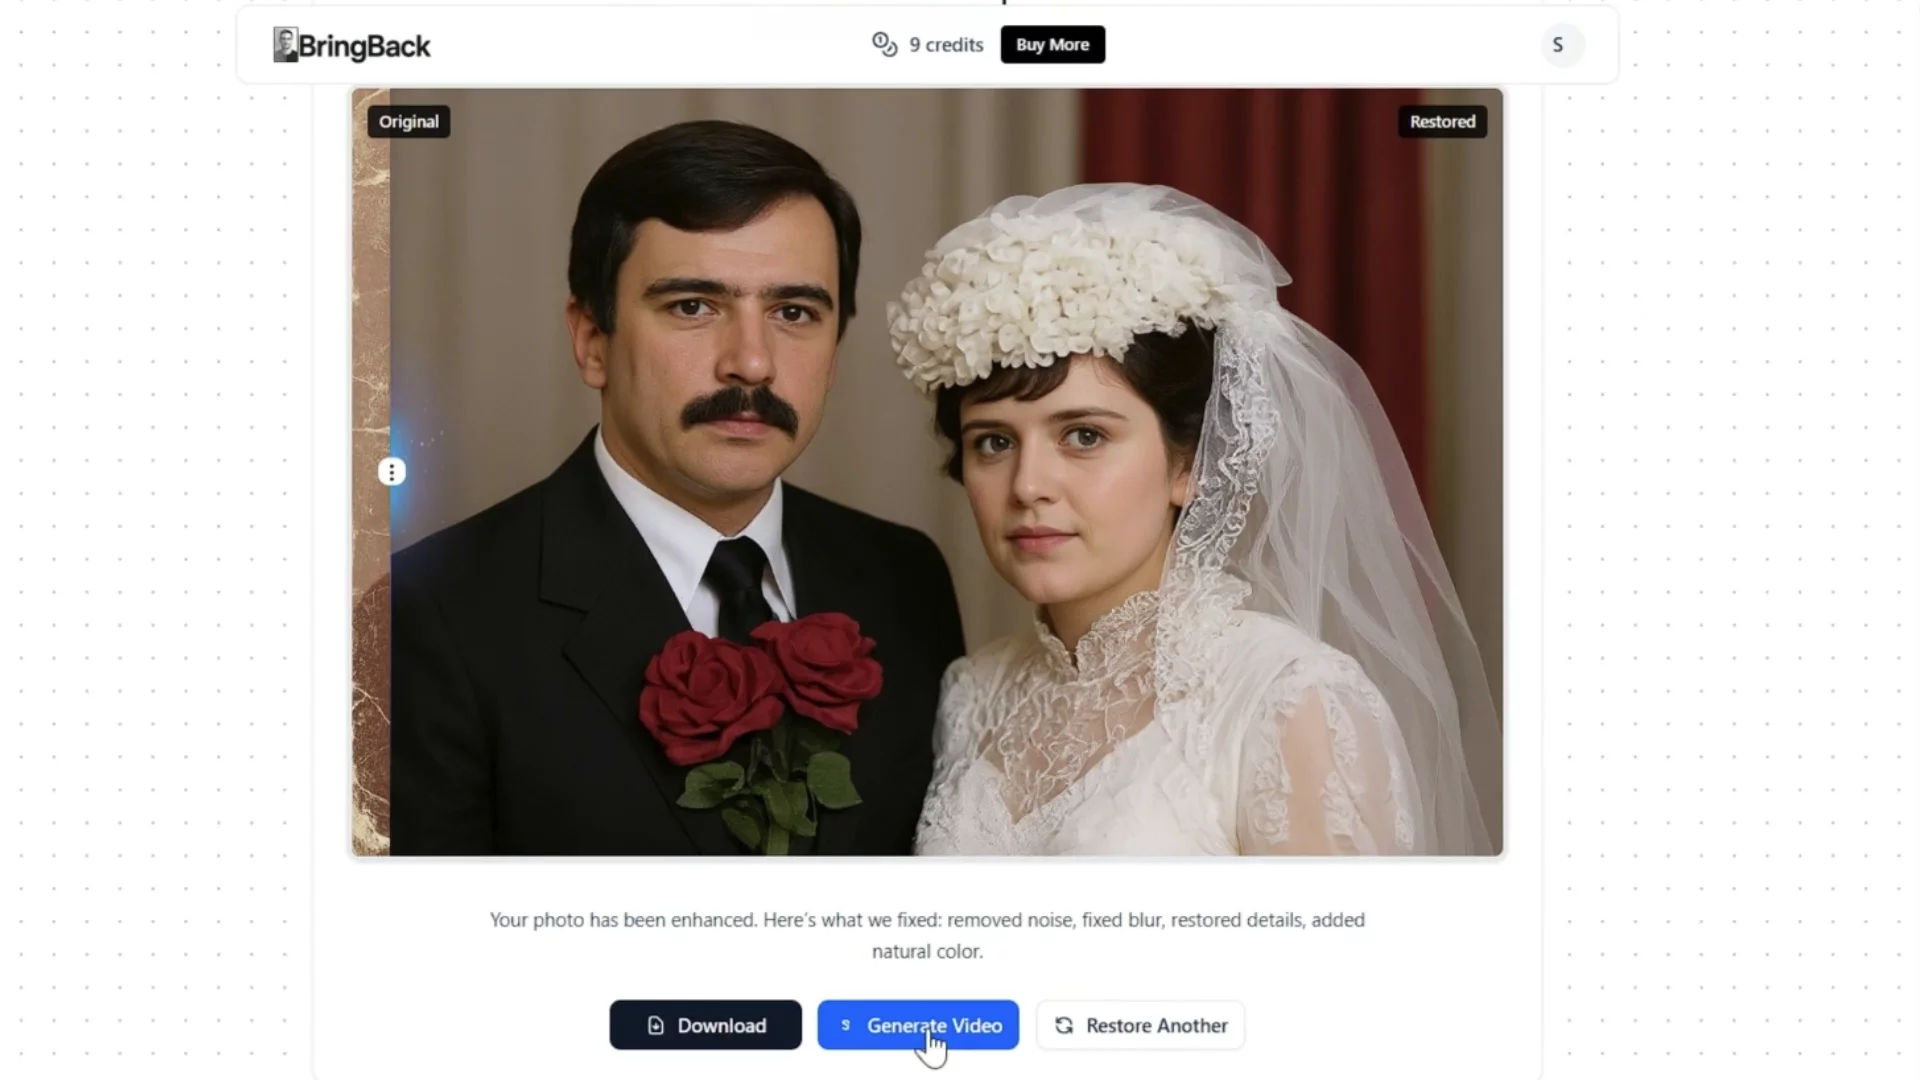Click the small icon on Generate Video button

845,1025
